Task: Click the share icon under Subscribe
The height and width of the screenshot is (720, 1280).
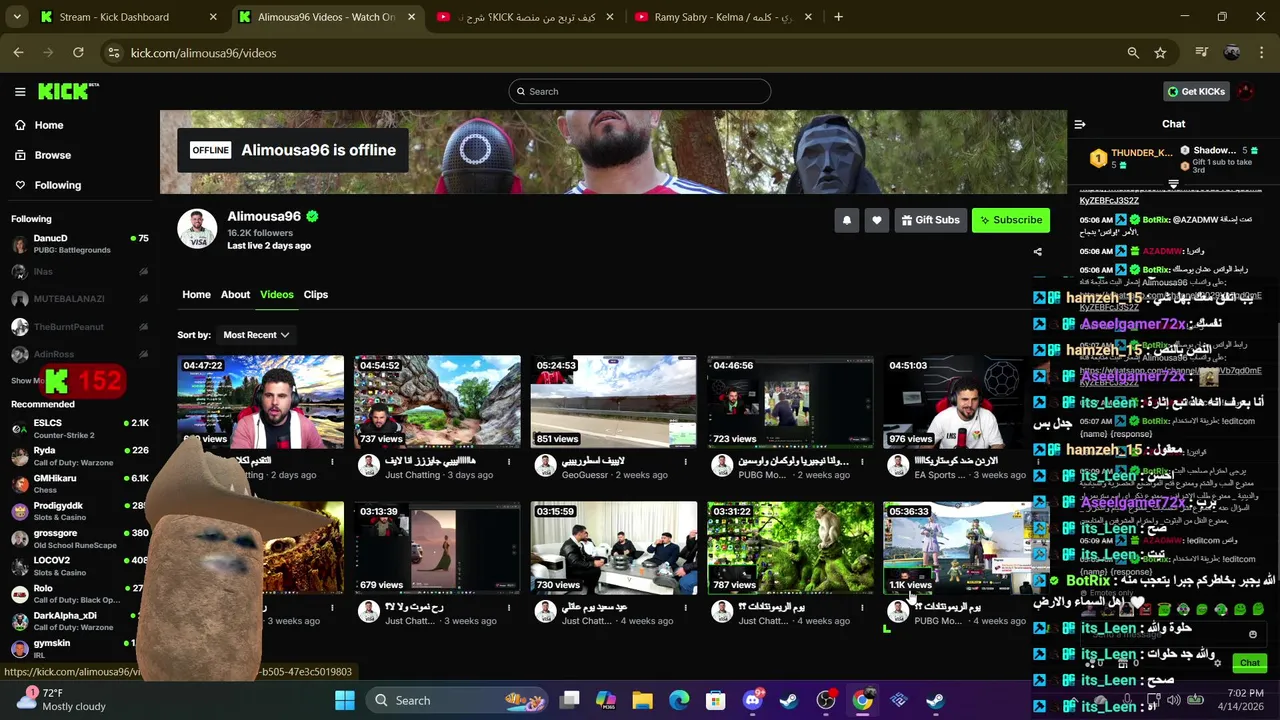Action: pyautogui.click(x=1037, y=252)
